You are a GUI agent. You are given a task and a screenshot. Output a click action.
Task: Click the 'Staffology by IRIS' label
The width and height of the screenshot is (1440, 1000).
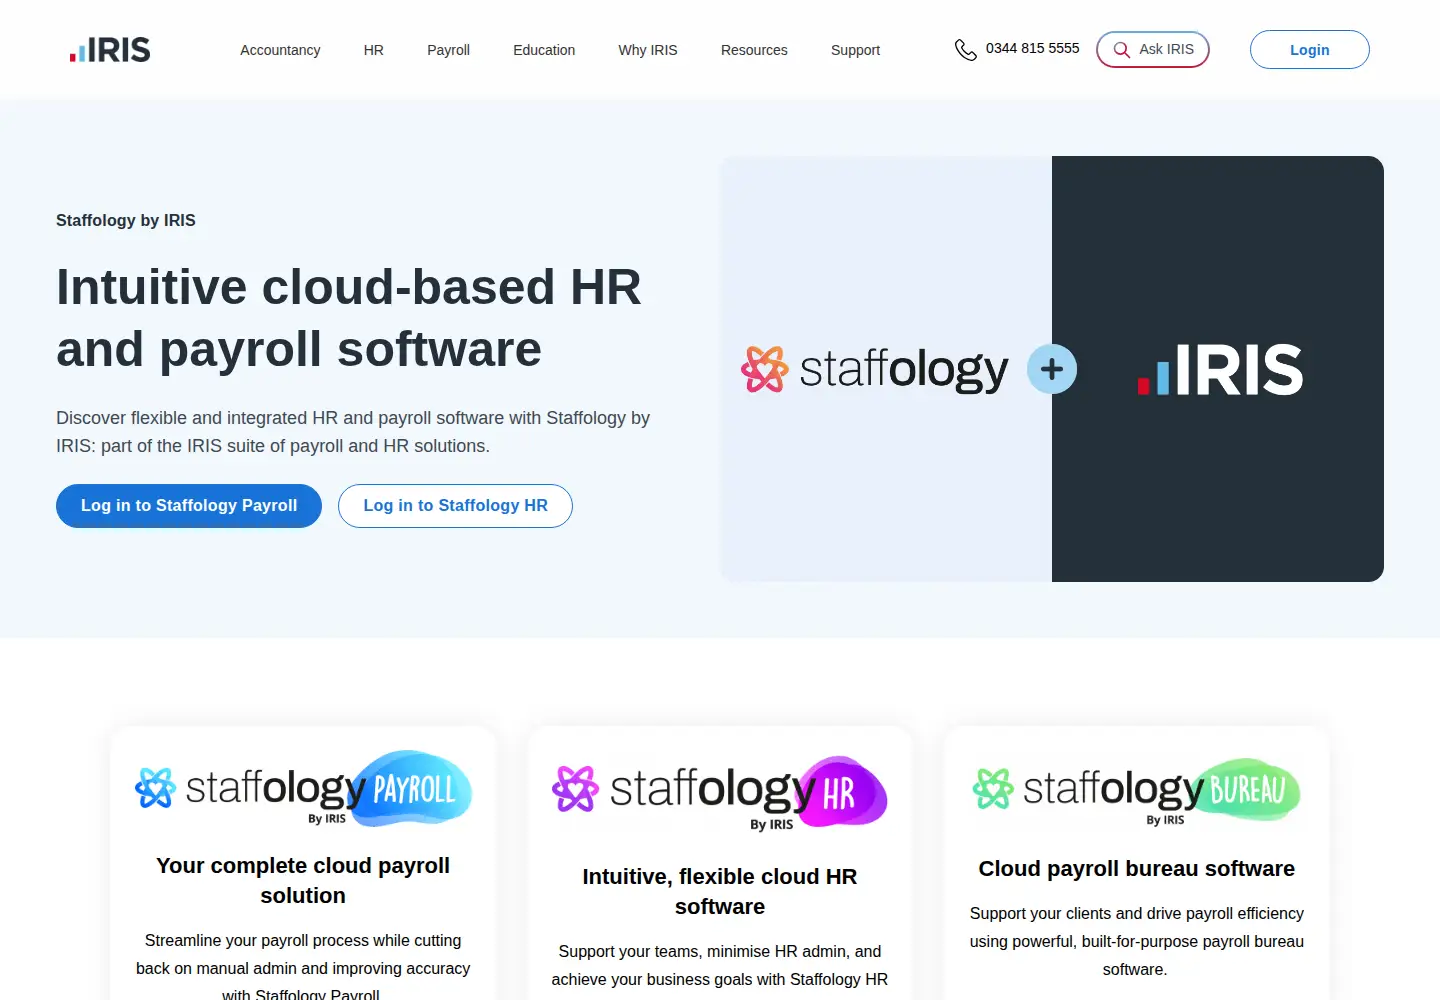coord(126,221)
